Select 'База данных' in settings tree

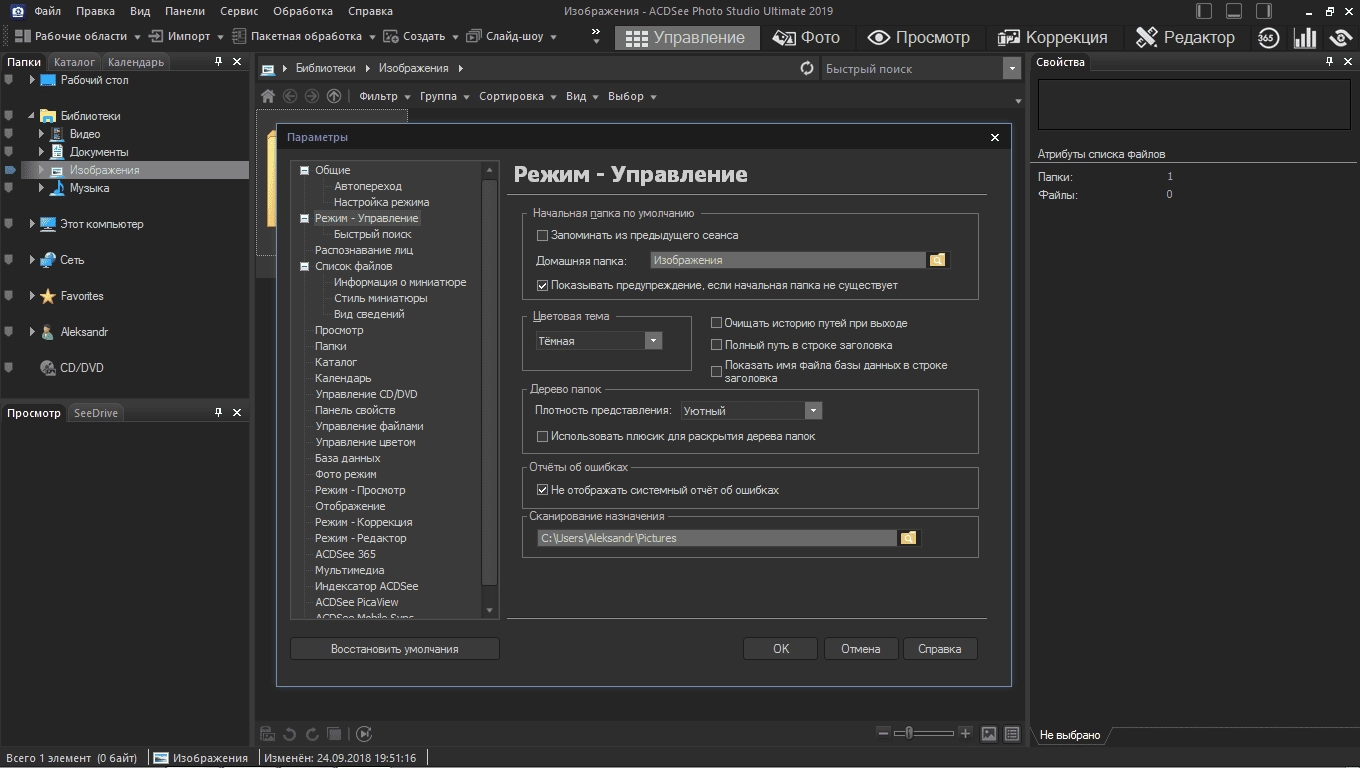click(x=348, y=458)
